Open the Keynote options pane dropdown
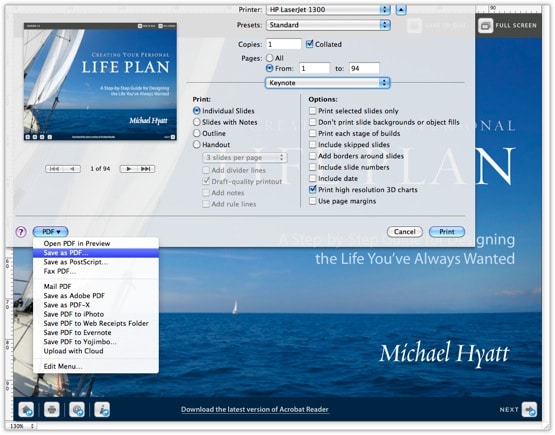This screenshot has width=555, height=435. 327,83
